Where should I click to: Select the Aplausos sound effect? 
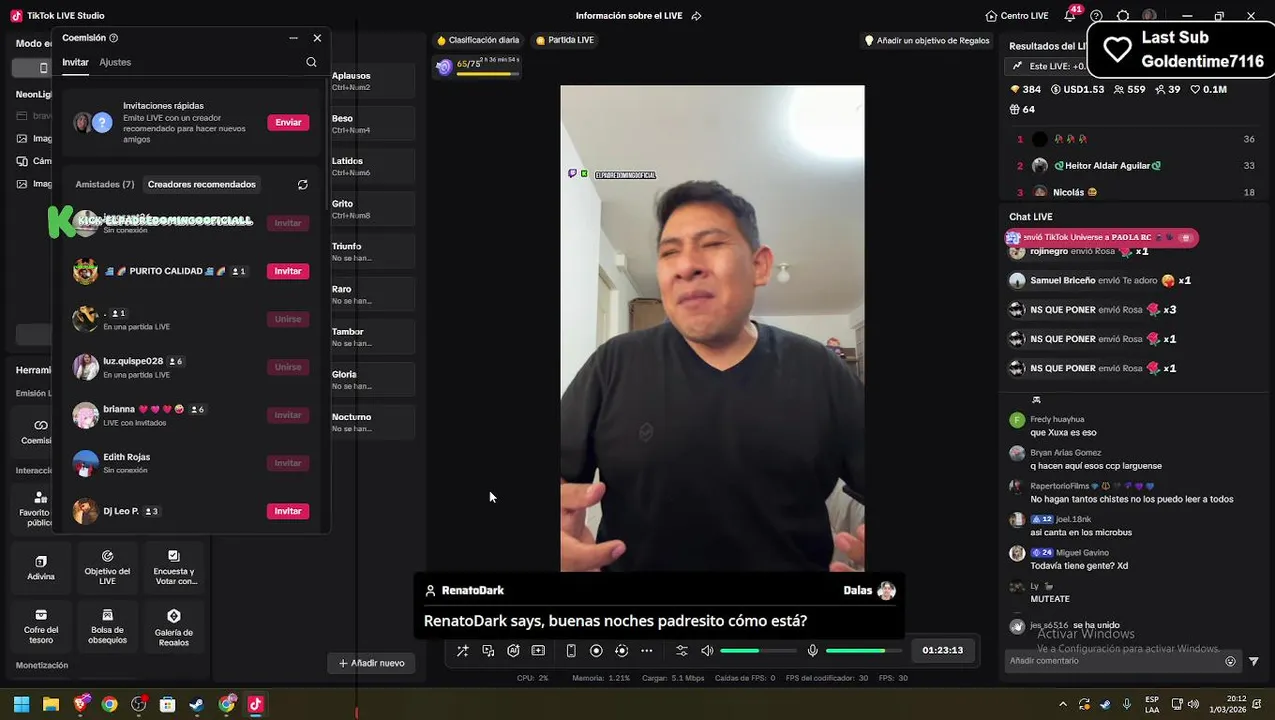(372, 81)
